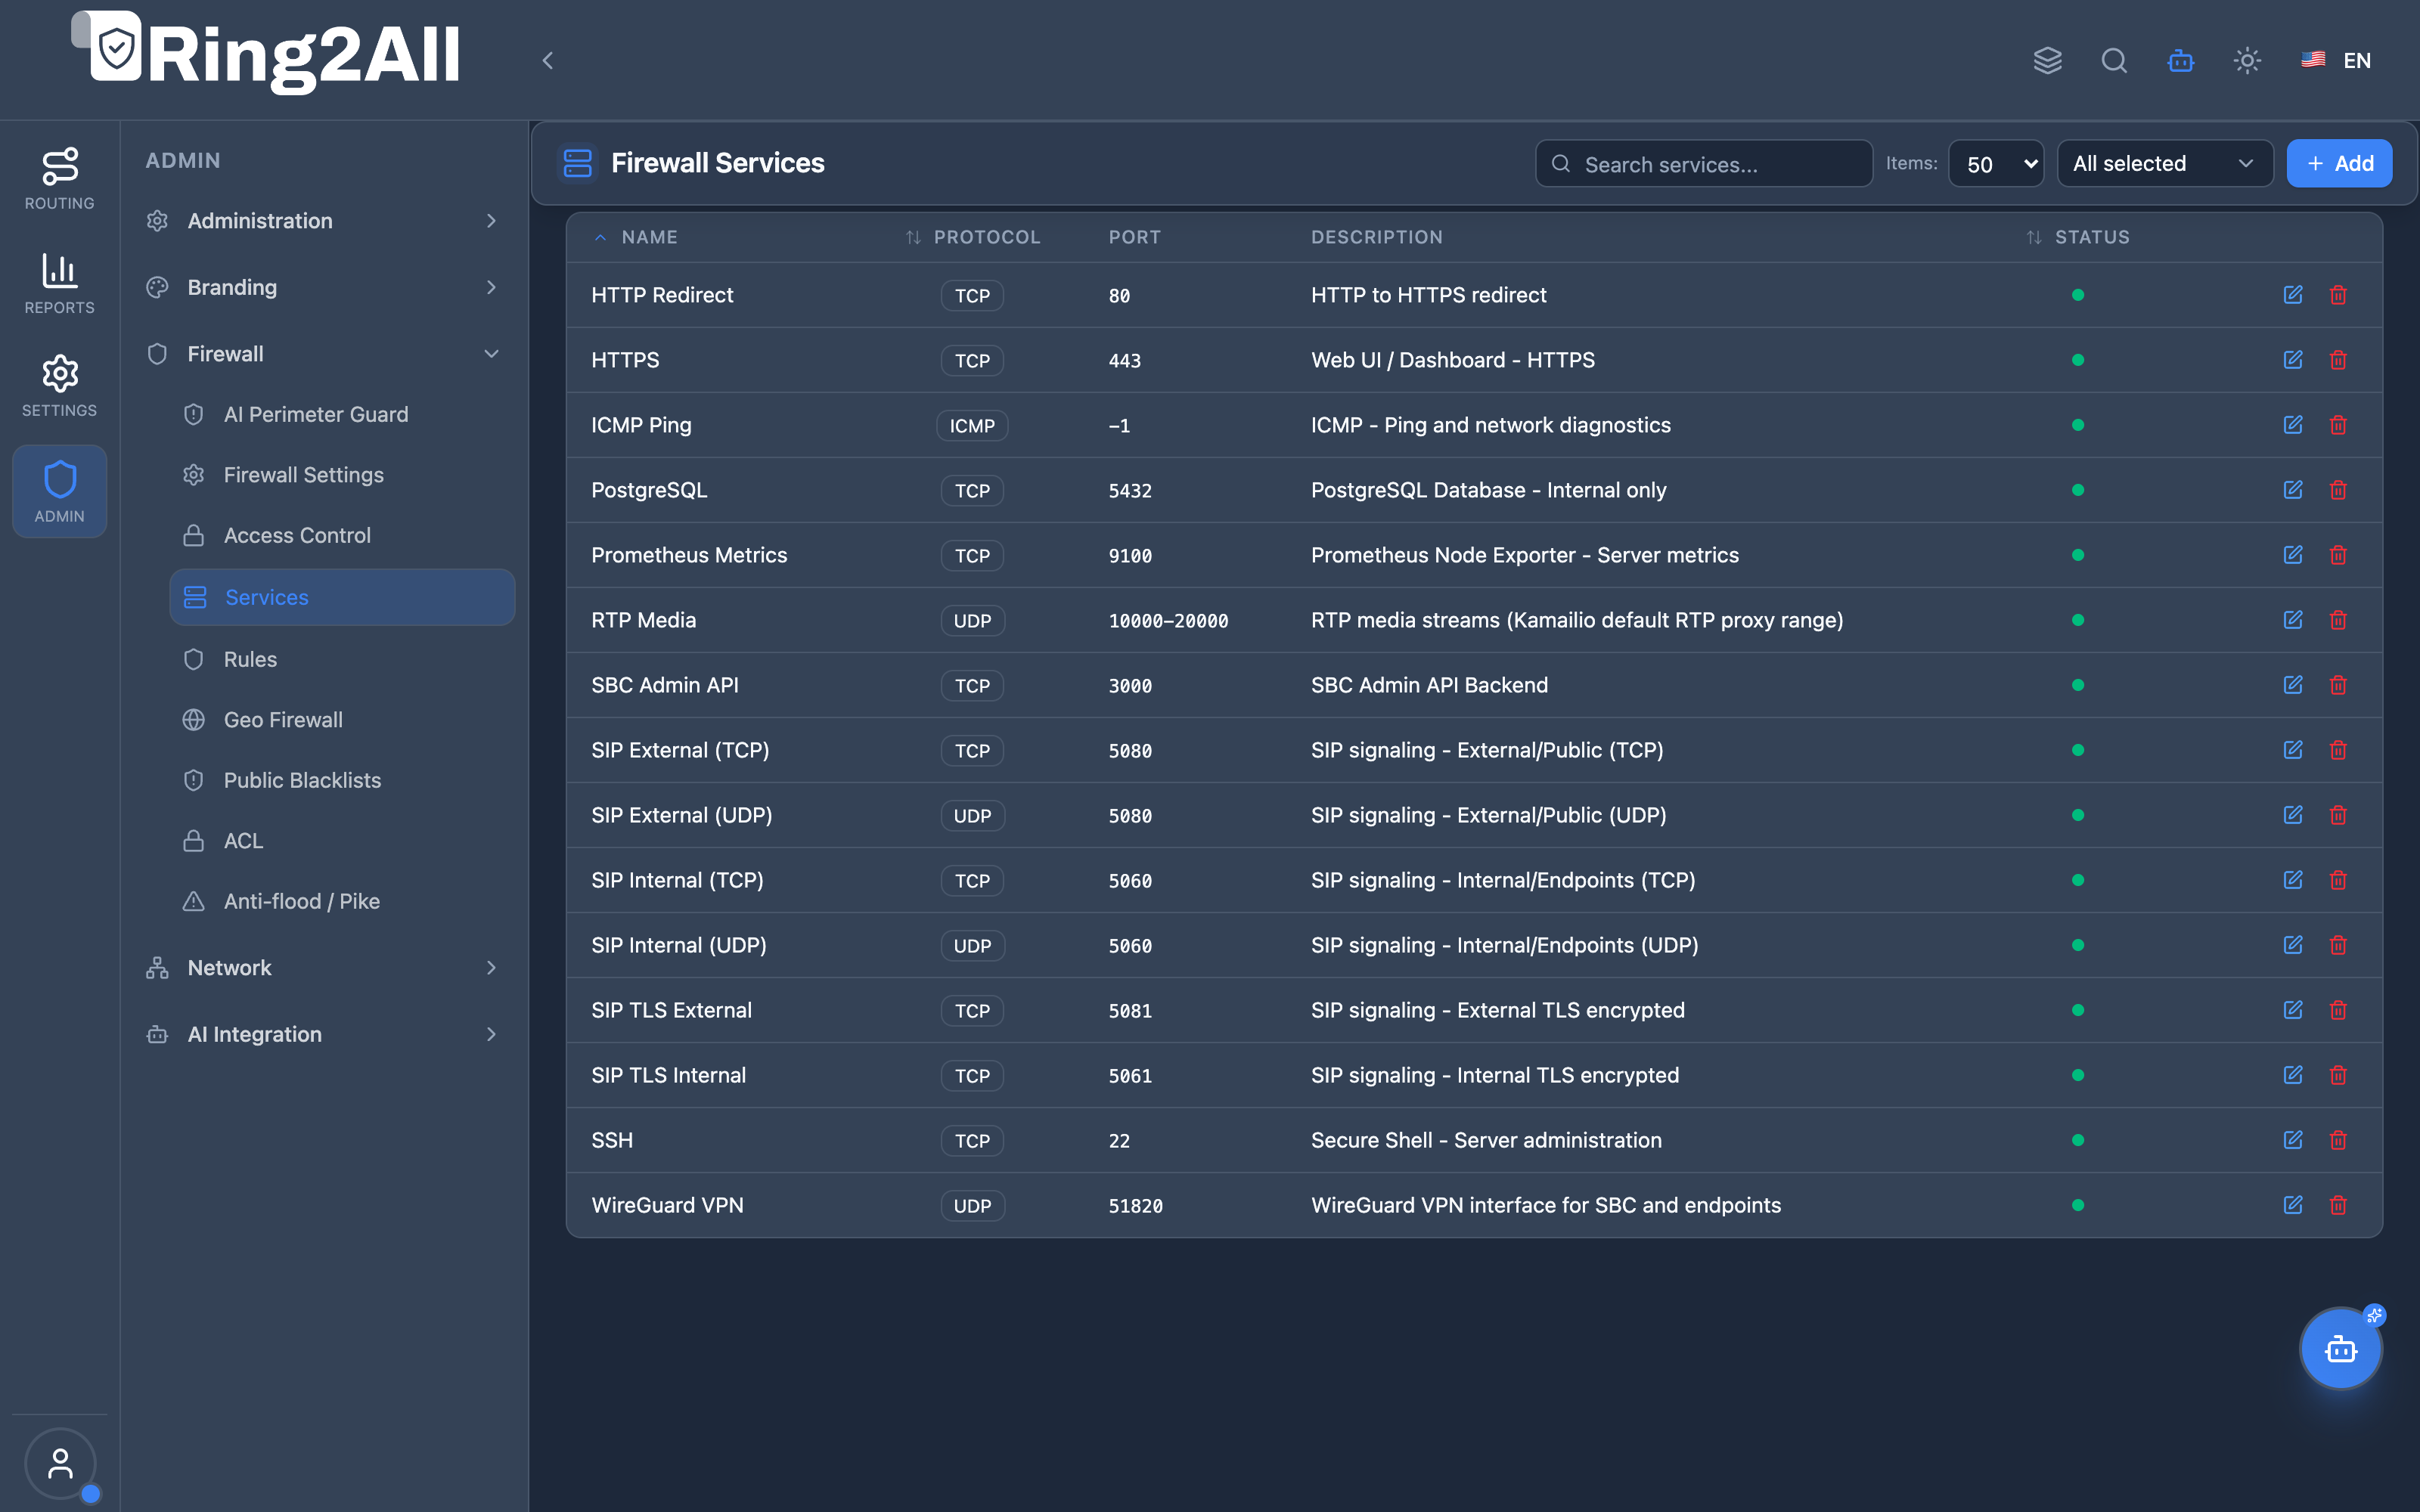
Task: Sort the table by Name column
Action: tap(636, 238)
